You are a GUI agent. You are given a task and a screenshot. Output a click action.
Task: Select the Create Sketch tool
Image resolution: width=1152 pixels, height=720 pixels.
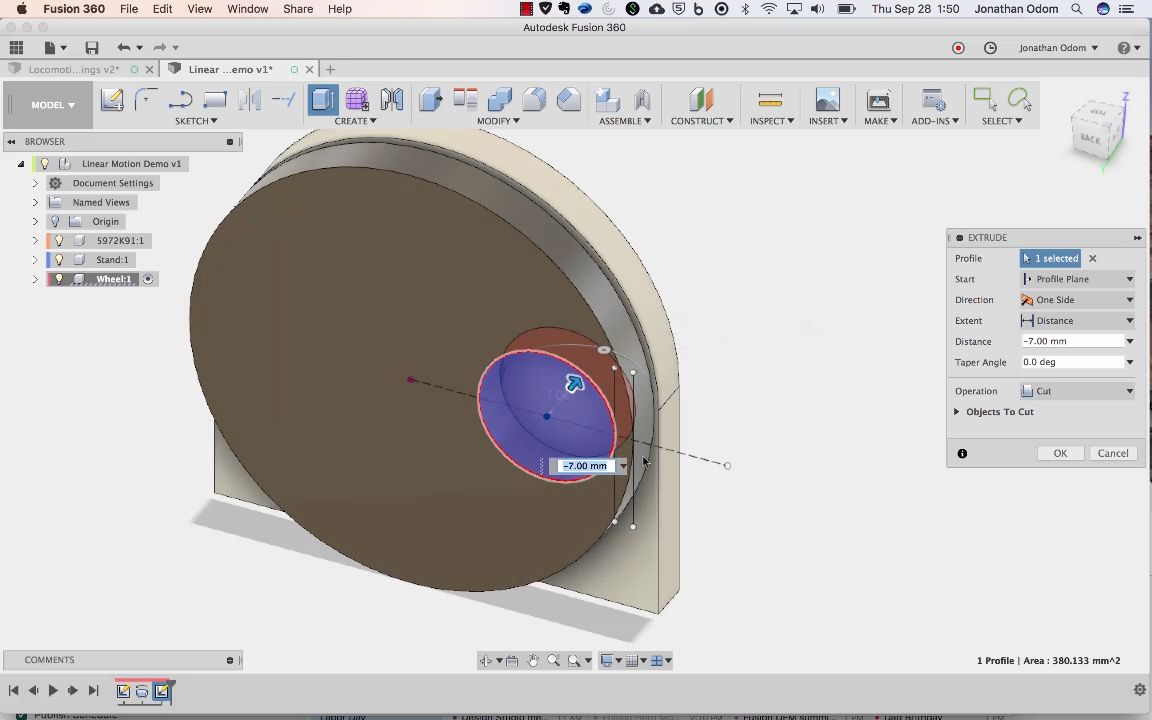[112, 99]
